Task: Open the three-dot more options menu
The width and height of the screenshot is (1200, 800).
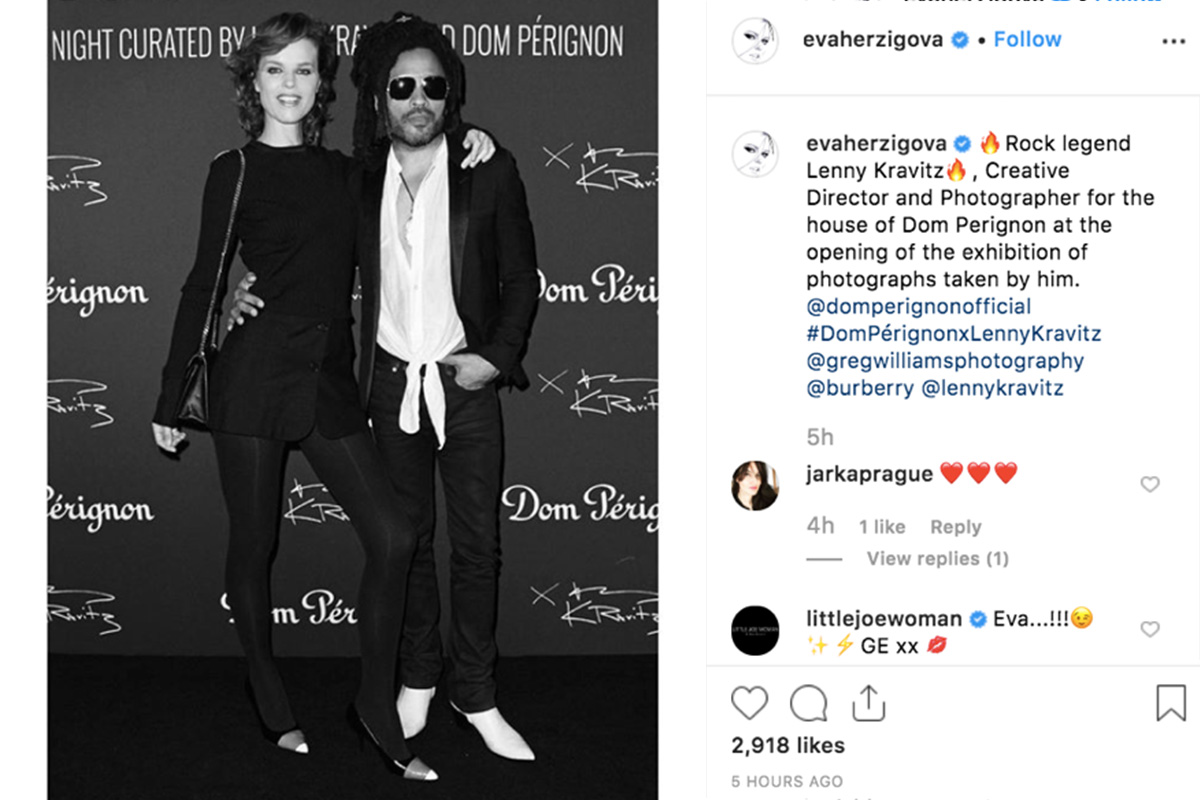Action: 1173,41
